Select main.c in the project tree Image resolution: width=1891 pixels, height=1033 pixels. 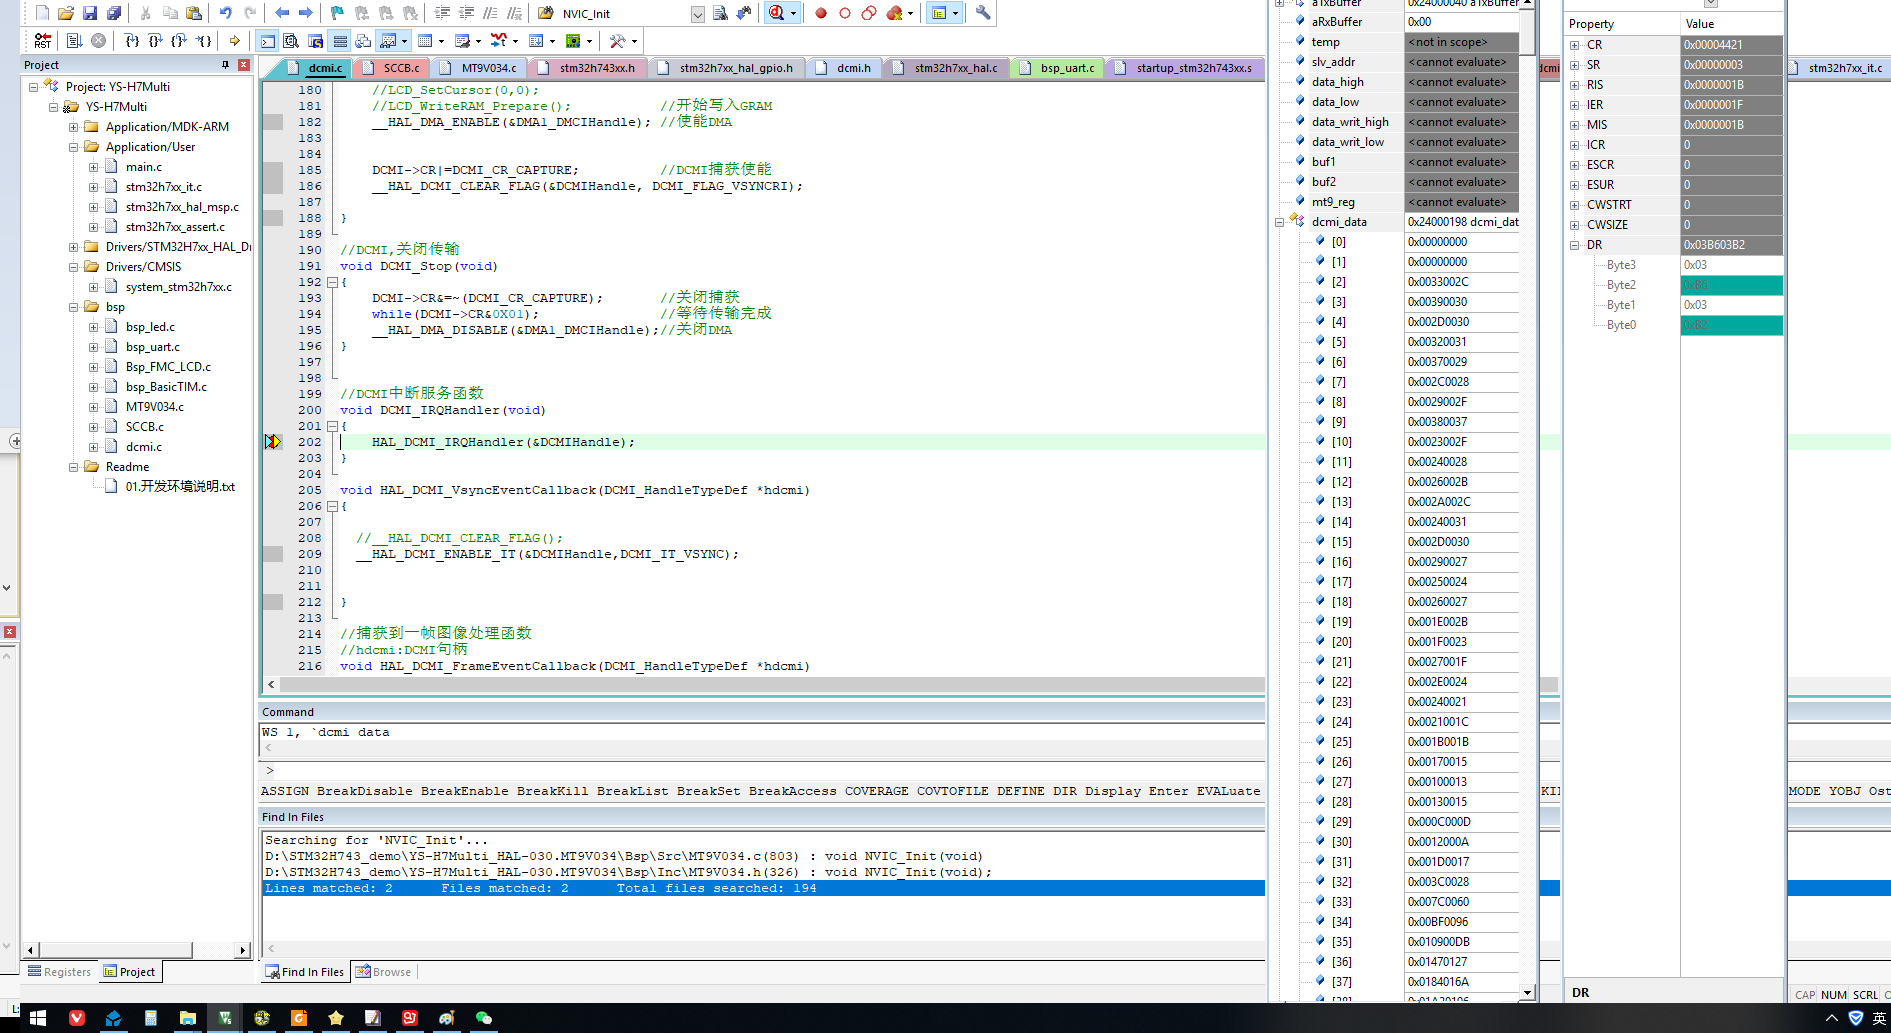click(144, 167)
